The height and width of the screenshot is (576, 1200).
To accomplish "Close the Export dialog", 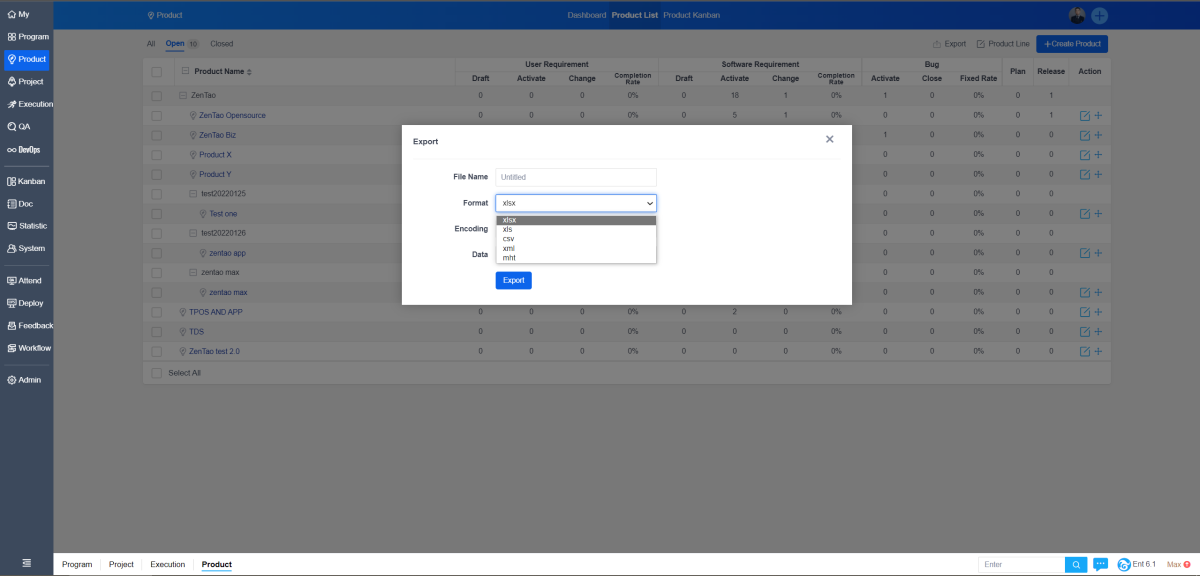I will click(x=829, y=140).
